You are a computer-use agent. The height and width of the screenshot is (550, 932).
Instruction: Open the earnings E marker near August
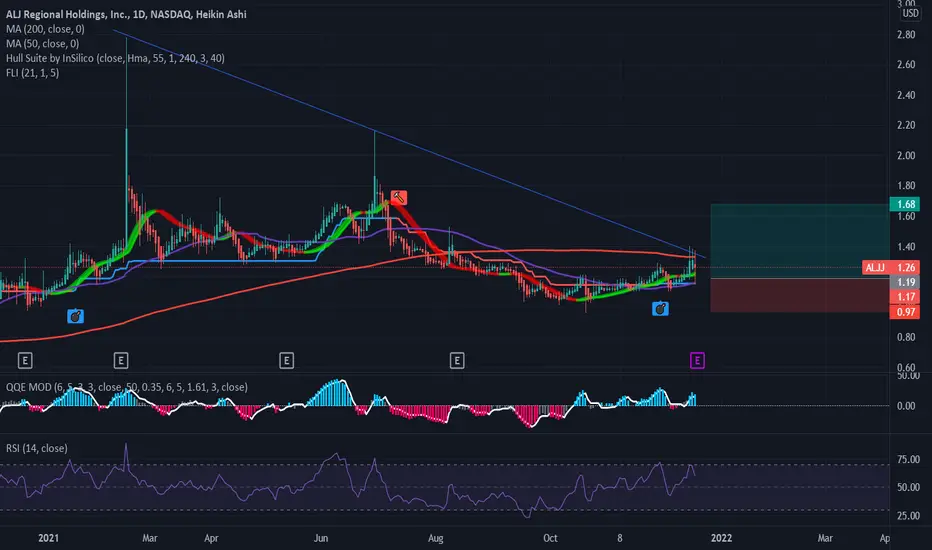coord(456,360)
